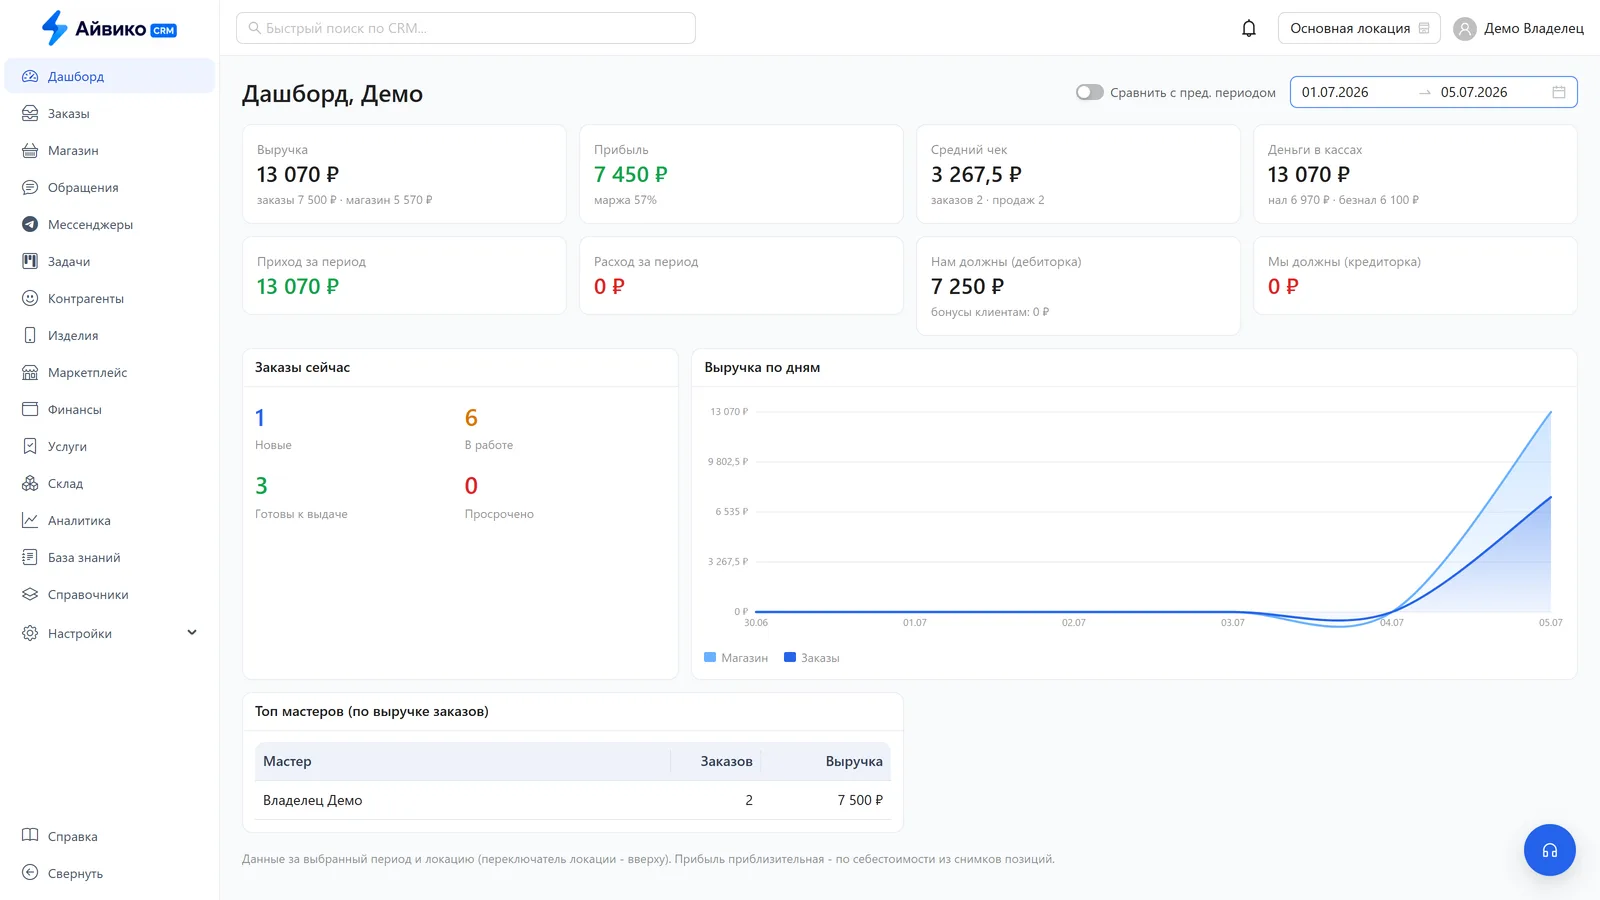Click the Аналитика chart icon
Image resolution: width=1600 pixels, height=900 pixels.
pos(30,520)
